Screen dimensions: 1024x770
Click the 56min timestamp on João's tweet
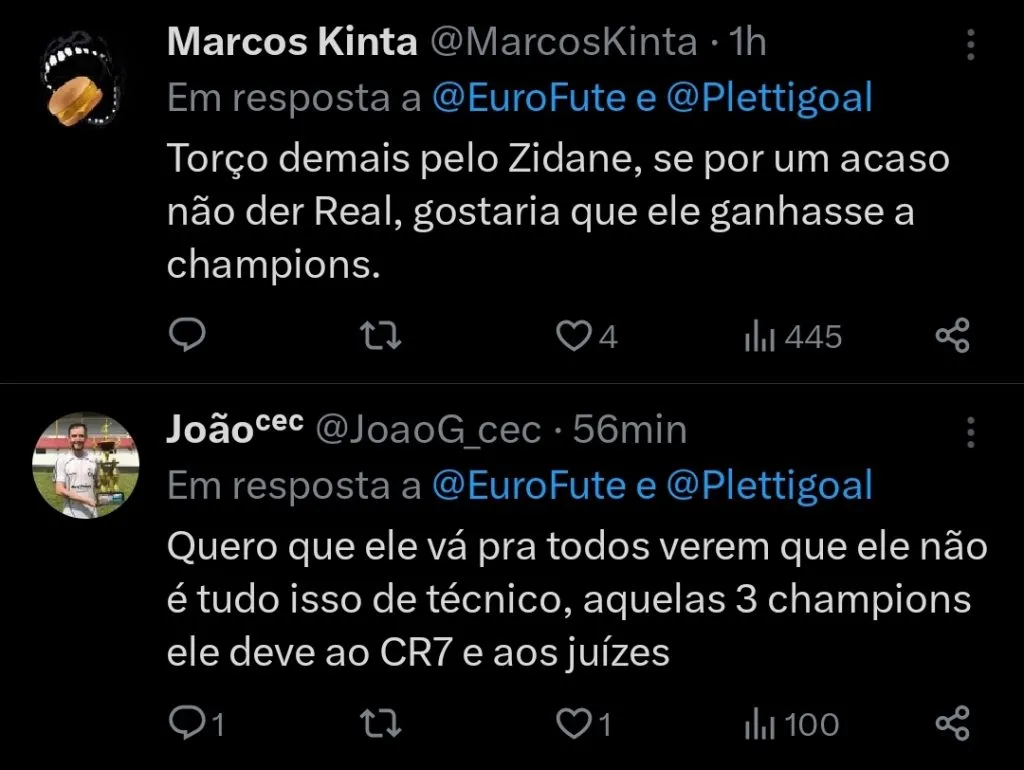click(x=628, y=429)
